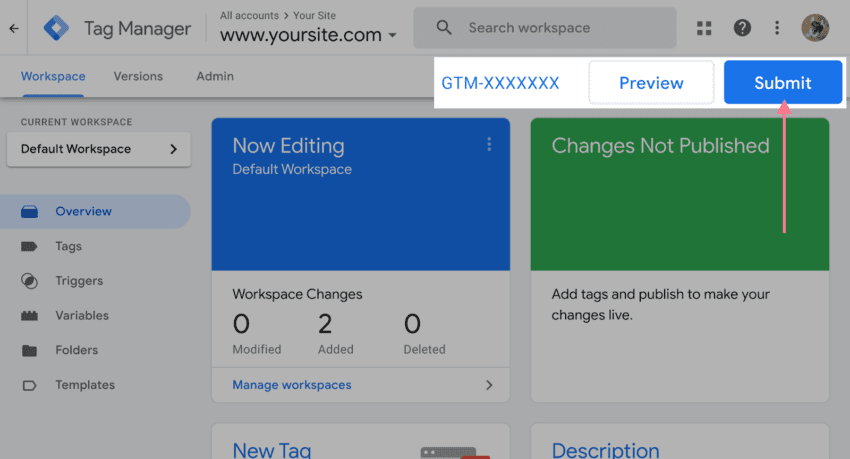The image size is (850, 459).
Task: Switch to the Versions tab
Action: point(138,76)
